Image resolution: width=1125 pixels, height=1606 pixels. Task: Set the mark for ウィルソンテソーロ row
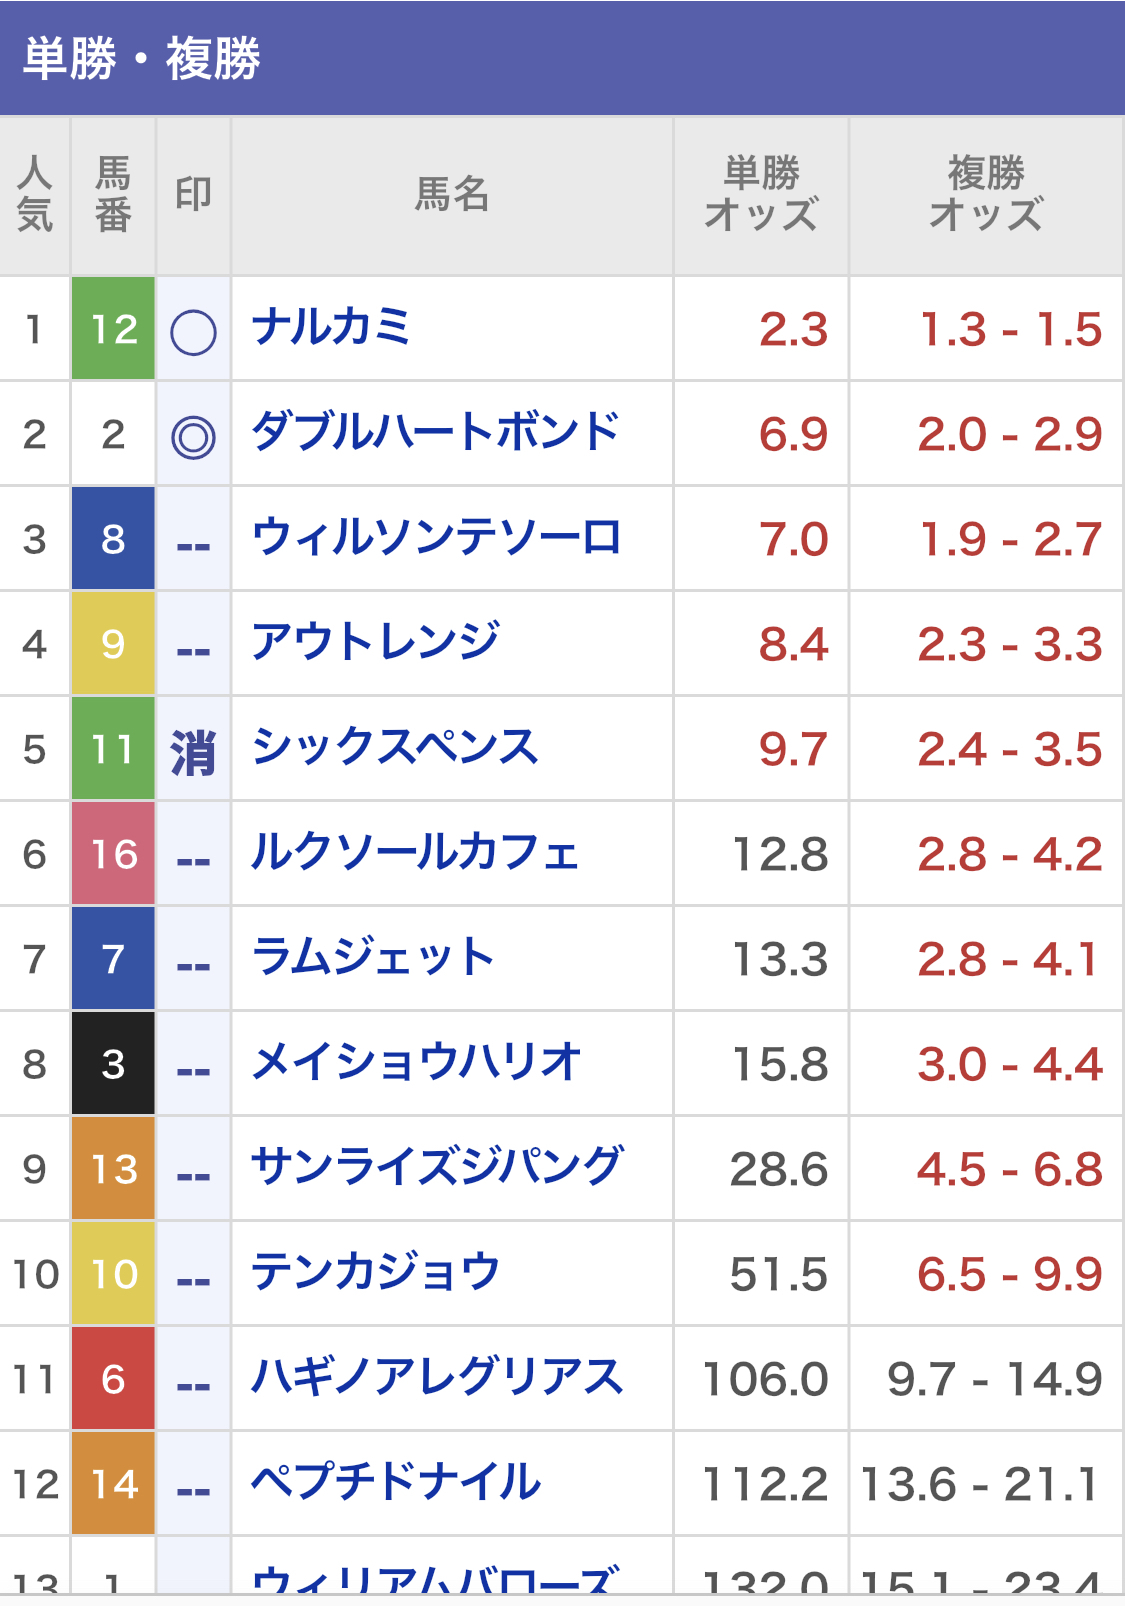click(193, 542)
